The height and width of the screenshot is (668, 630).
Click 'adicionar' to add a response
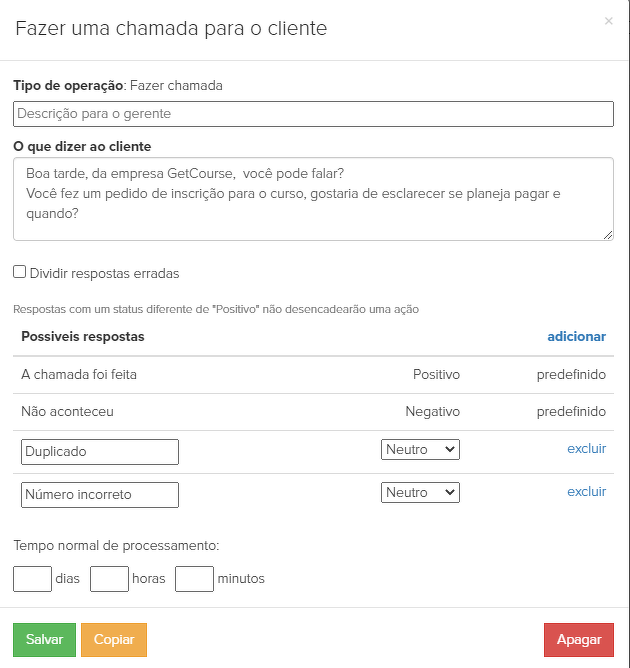point(576,337)
